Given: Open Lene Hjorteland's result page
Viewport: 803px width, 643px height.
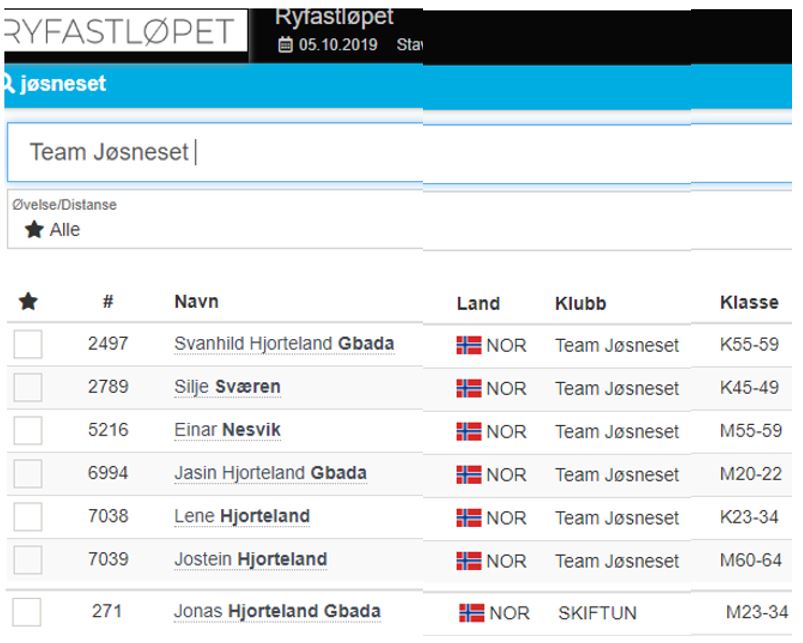Looking at the screenshot, I should pos(242,516).
